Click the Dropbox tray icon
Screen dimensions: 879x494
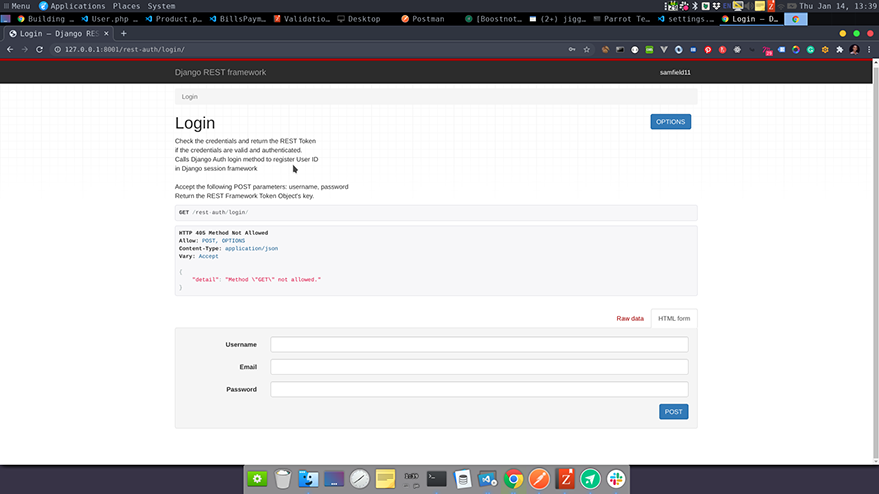[x=716, y=6]
